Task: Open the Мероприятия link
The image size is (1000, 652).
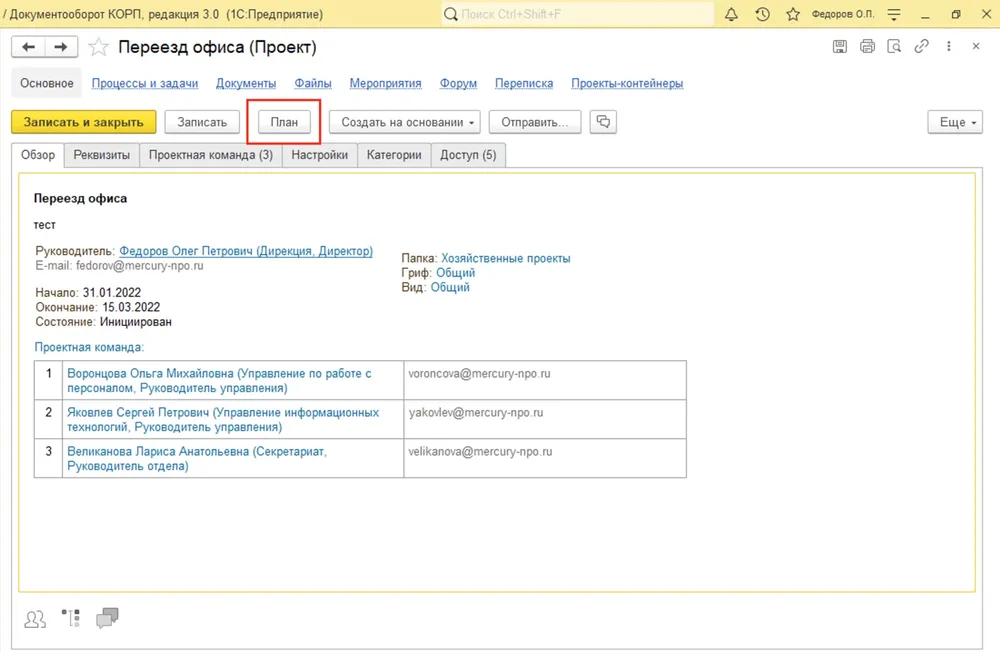Action: click(385, 83)
